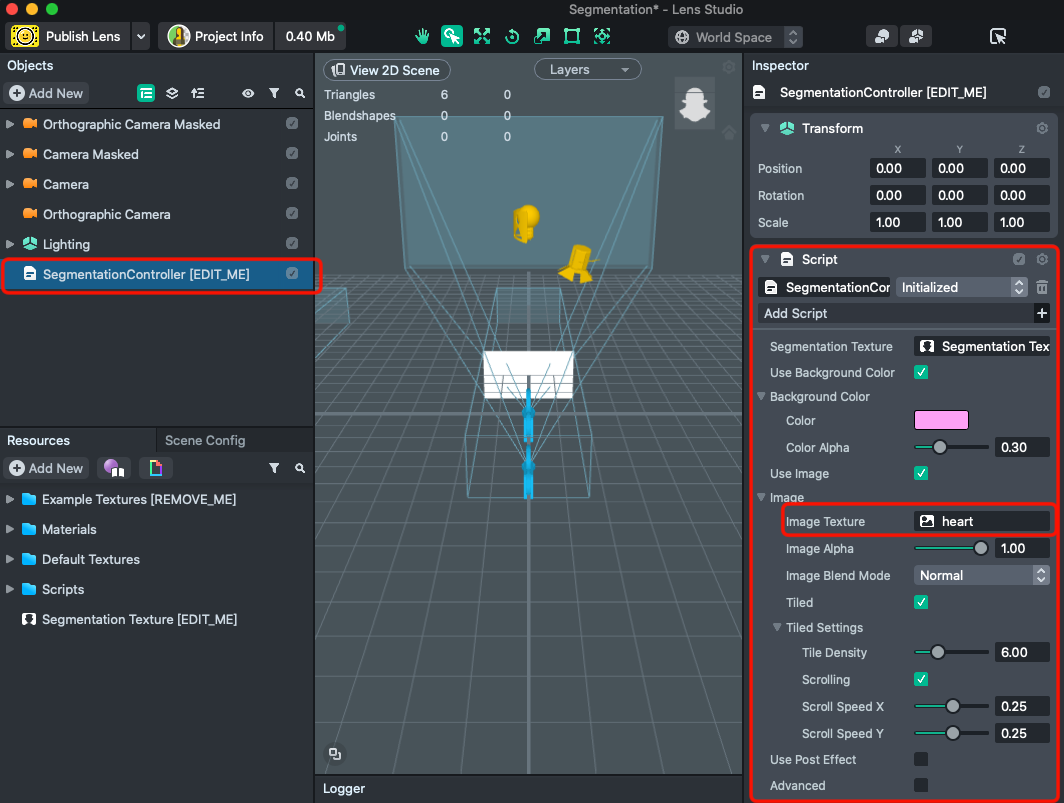Click the window overlap icon in scene corner

(x=335, y=753)
